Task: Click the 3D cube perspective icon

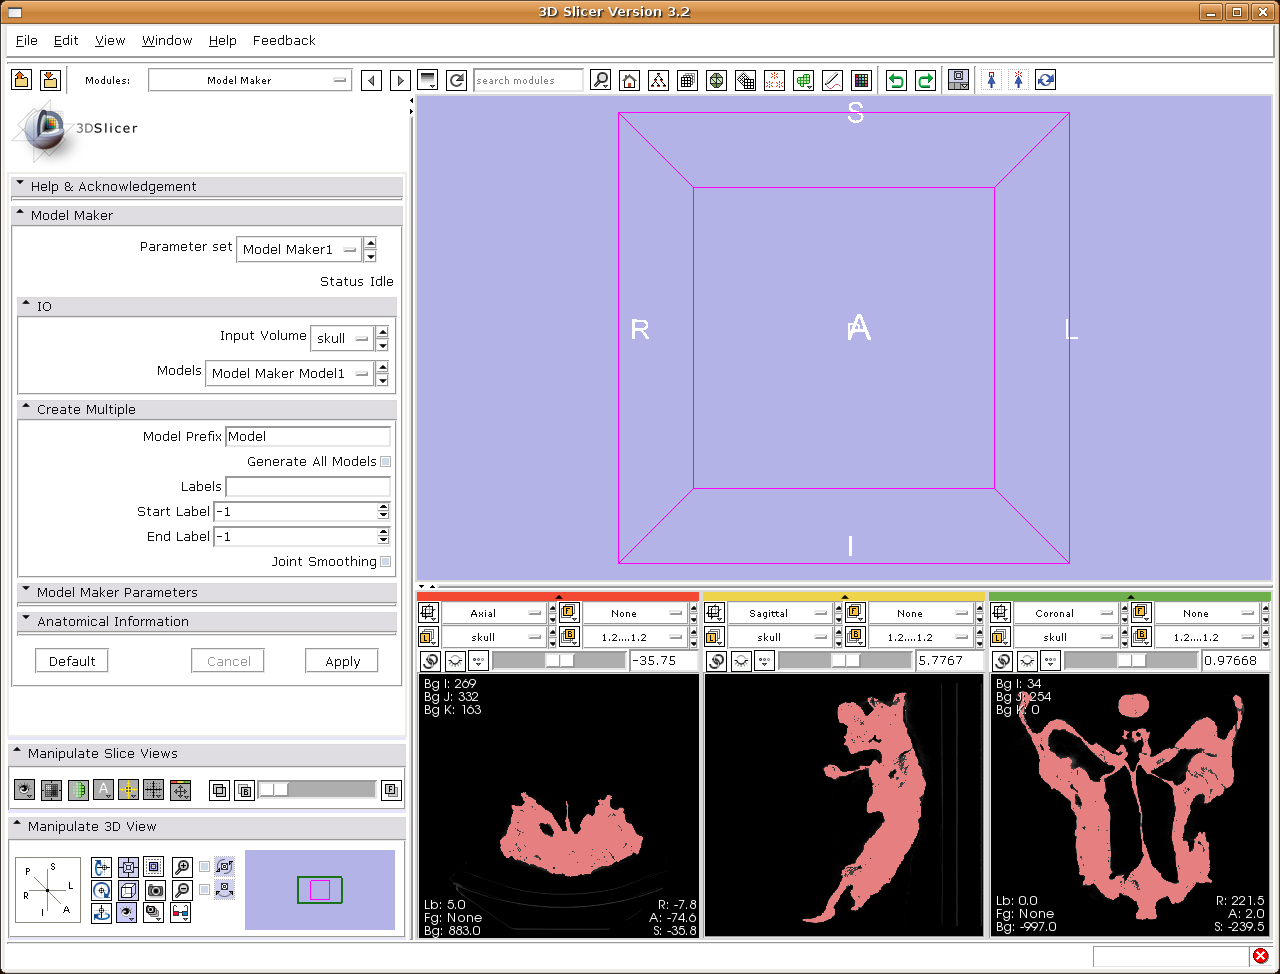Action: (x=128, y=890)
